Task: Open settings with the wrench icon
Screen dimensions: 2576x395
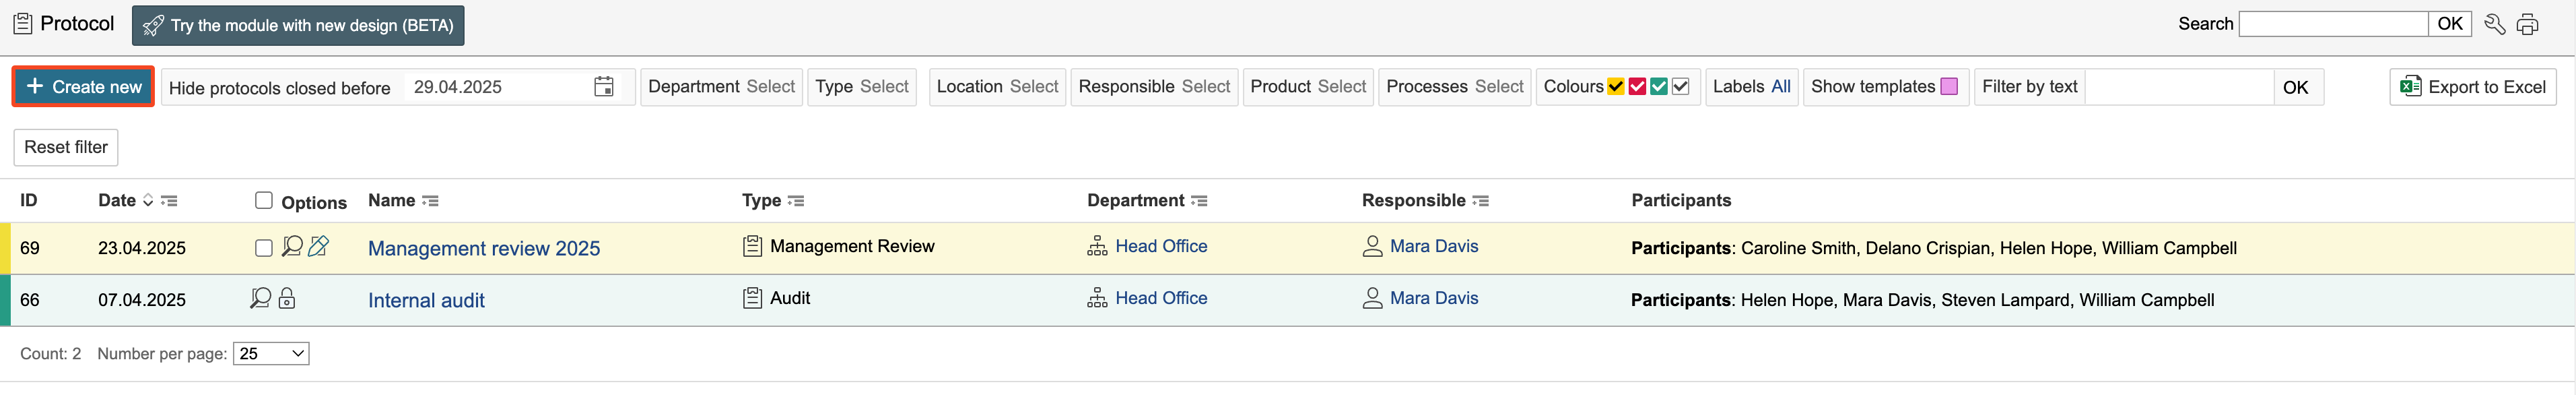Action: (x=2494, y=25)
